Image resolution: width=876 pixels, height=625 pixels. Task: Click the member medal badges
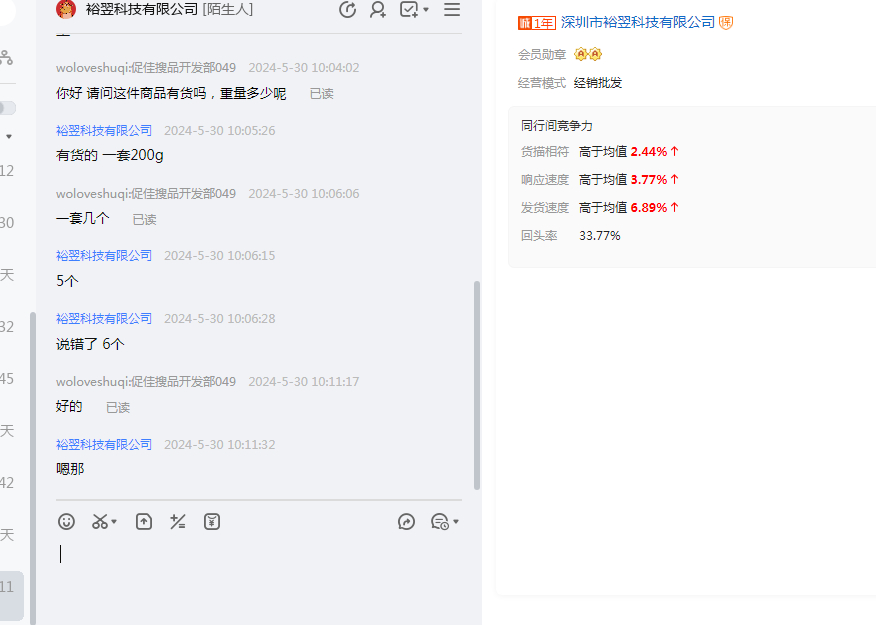588,55
